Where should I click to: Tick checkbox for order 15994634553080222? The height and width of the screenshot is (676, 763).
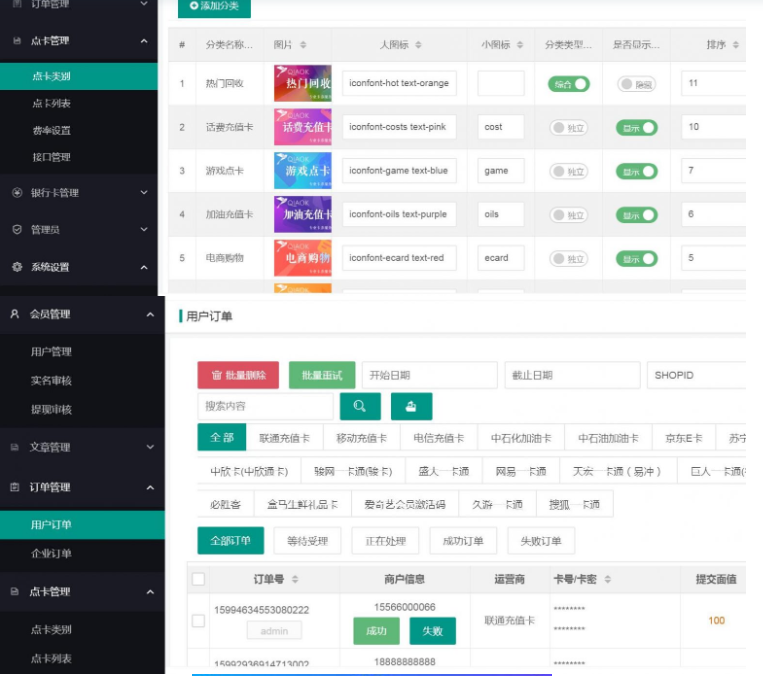coord(198,621)
